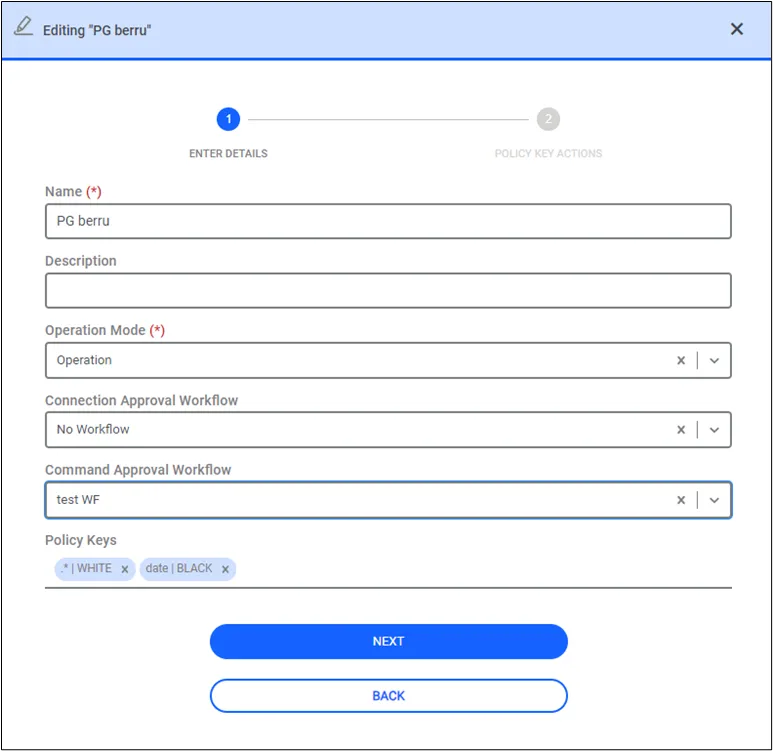The height and width of the screenshot is (751, 773).
Task: Open Command Approval Workflow dropdown chevron
Action: point(714,500)
